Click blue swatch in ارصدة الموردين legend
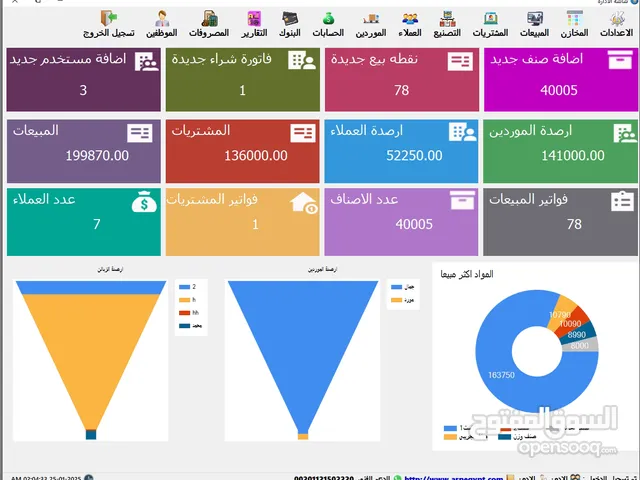Viewport: 640px width, 480px height. [396, 287]
